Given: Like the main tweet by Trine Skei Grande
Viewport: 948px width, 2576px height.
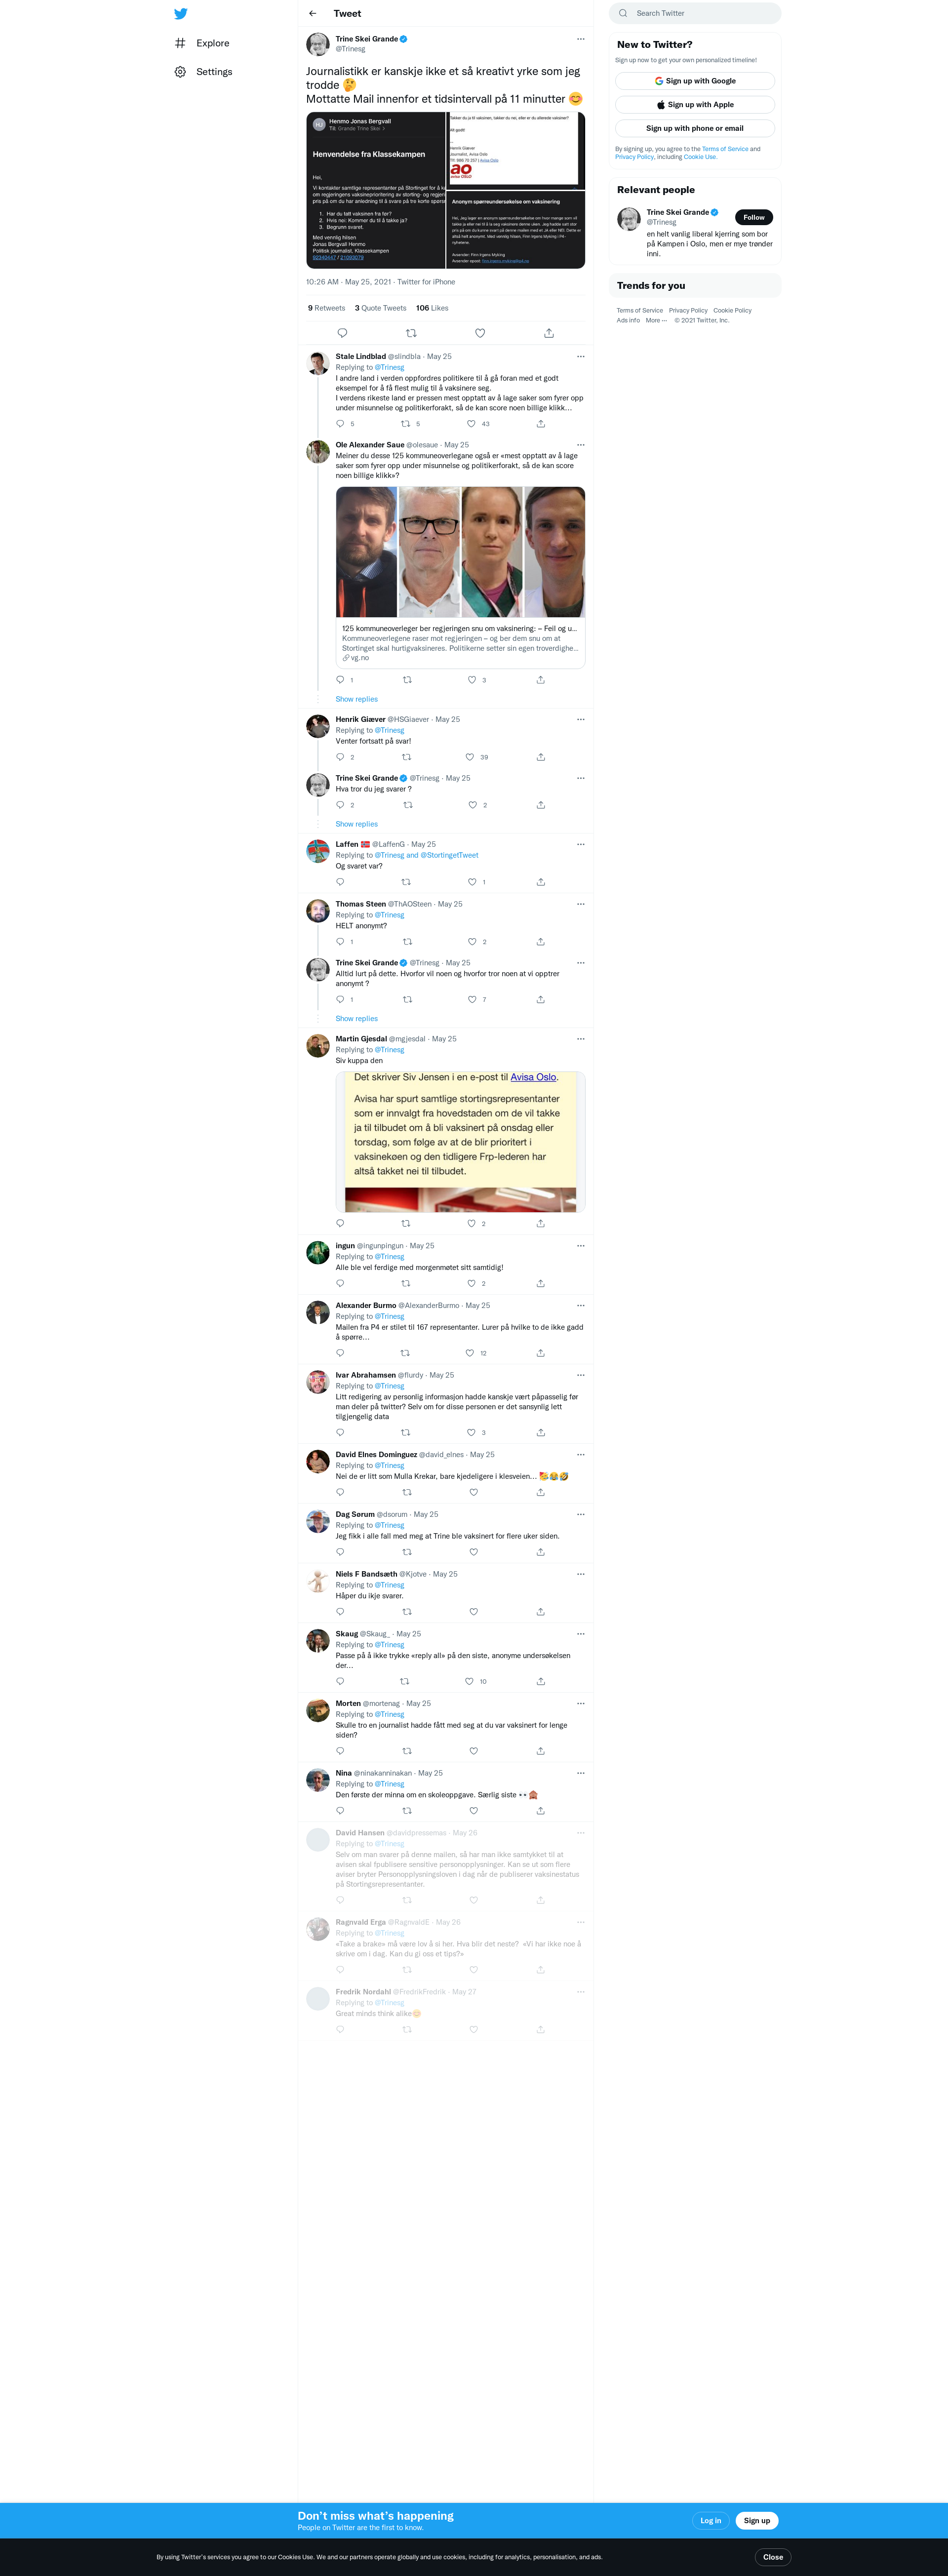Looking at the screenshot, I should click(480, 333).
